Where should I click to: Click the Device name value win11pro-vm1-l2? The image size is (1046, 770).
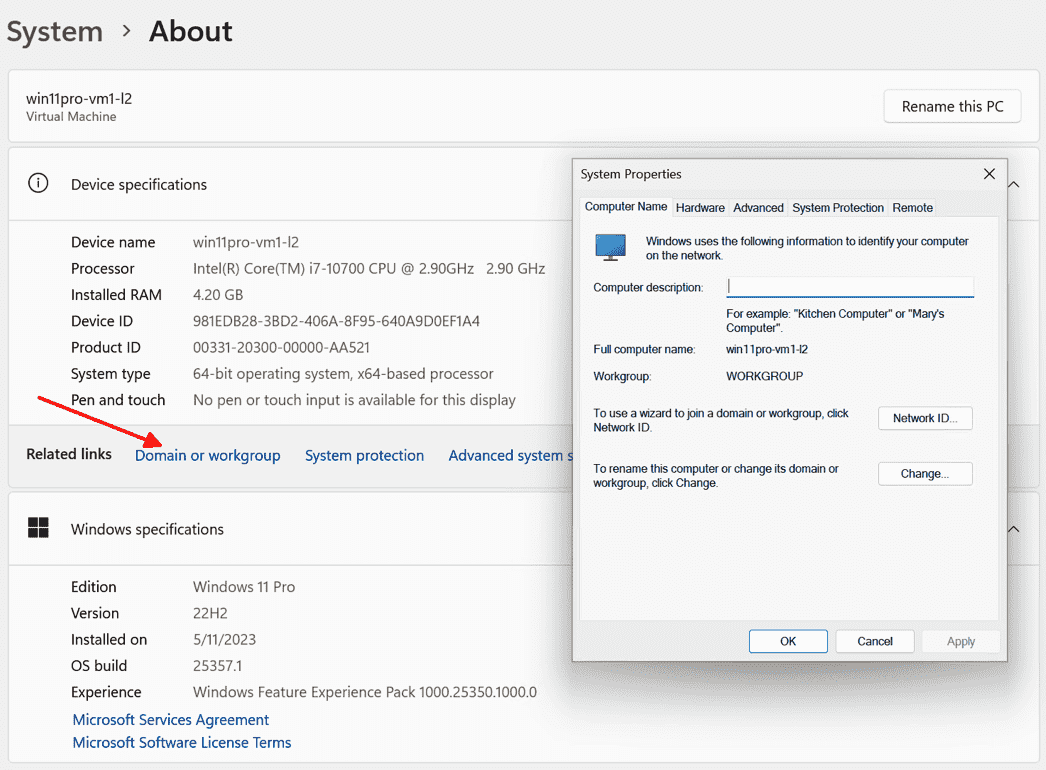point(245,242)
